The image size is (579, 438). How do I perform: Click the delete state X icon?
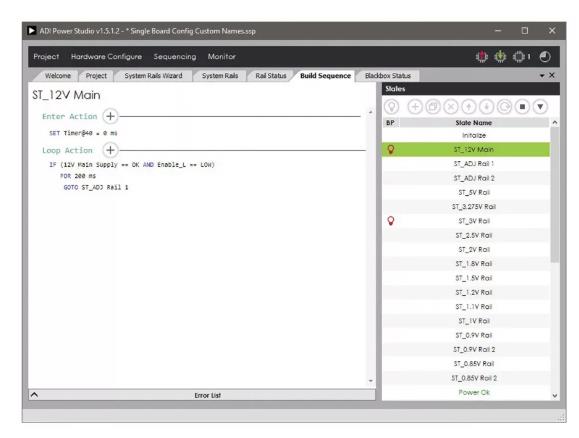click(450, 107)
